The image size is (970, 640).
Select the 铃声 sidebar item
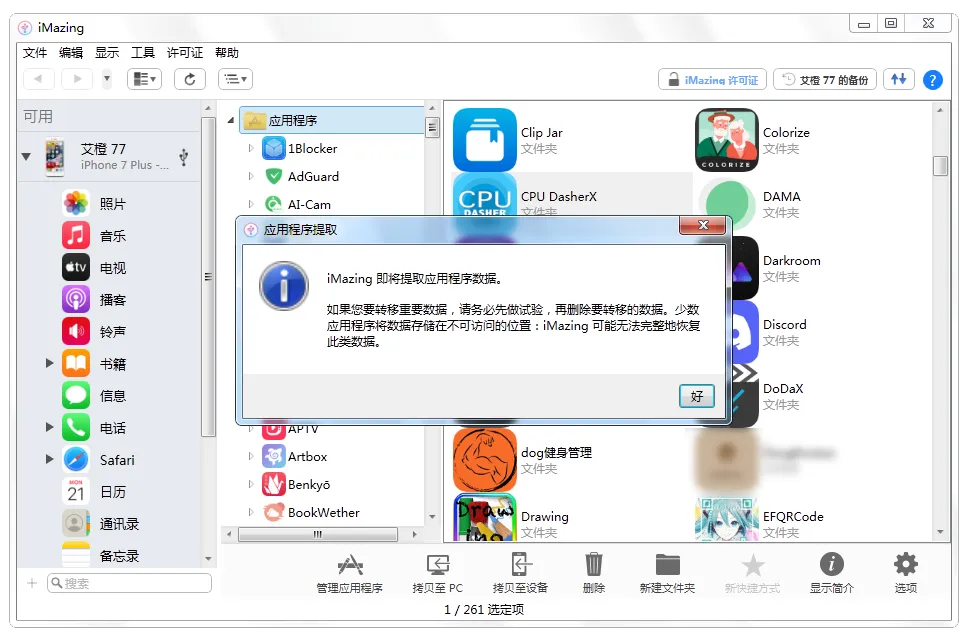111,332
